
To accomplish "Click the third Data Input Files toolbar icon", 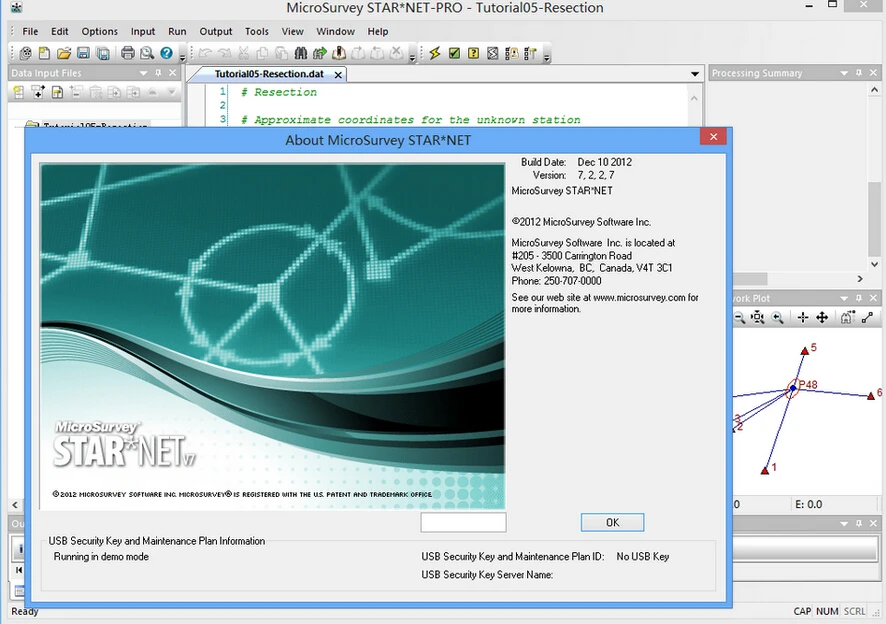I will (57, 92).
